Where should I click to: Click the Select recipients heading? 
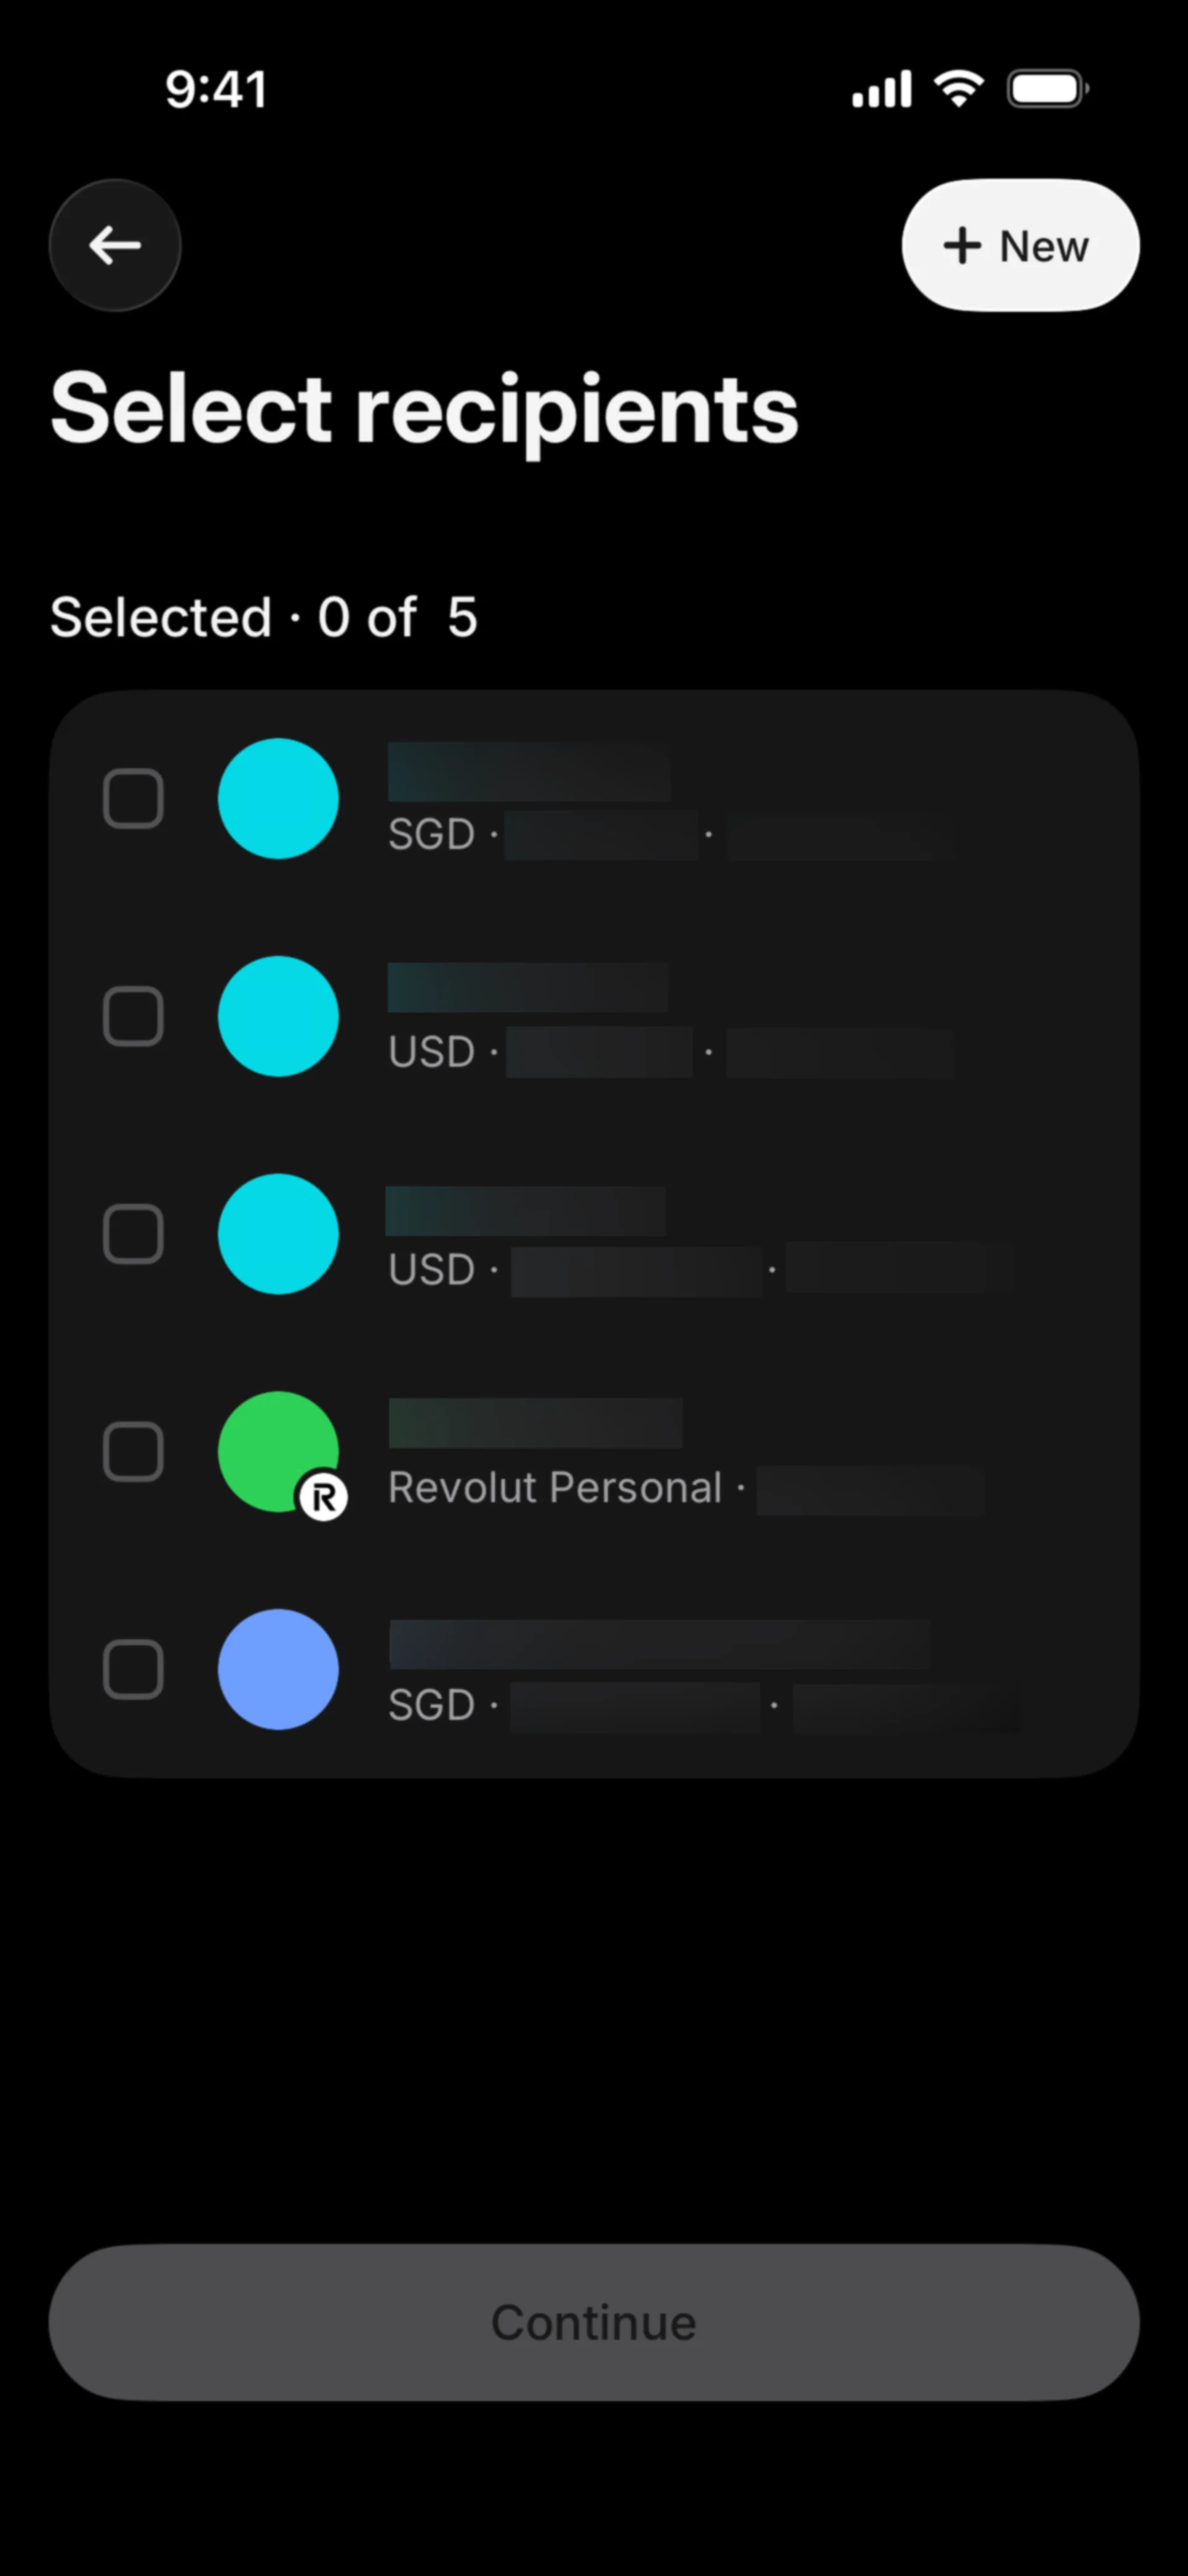[x=424, y=410]
